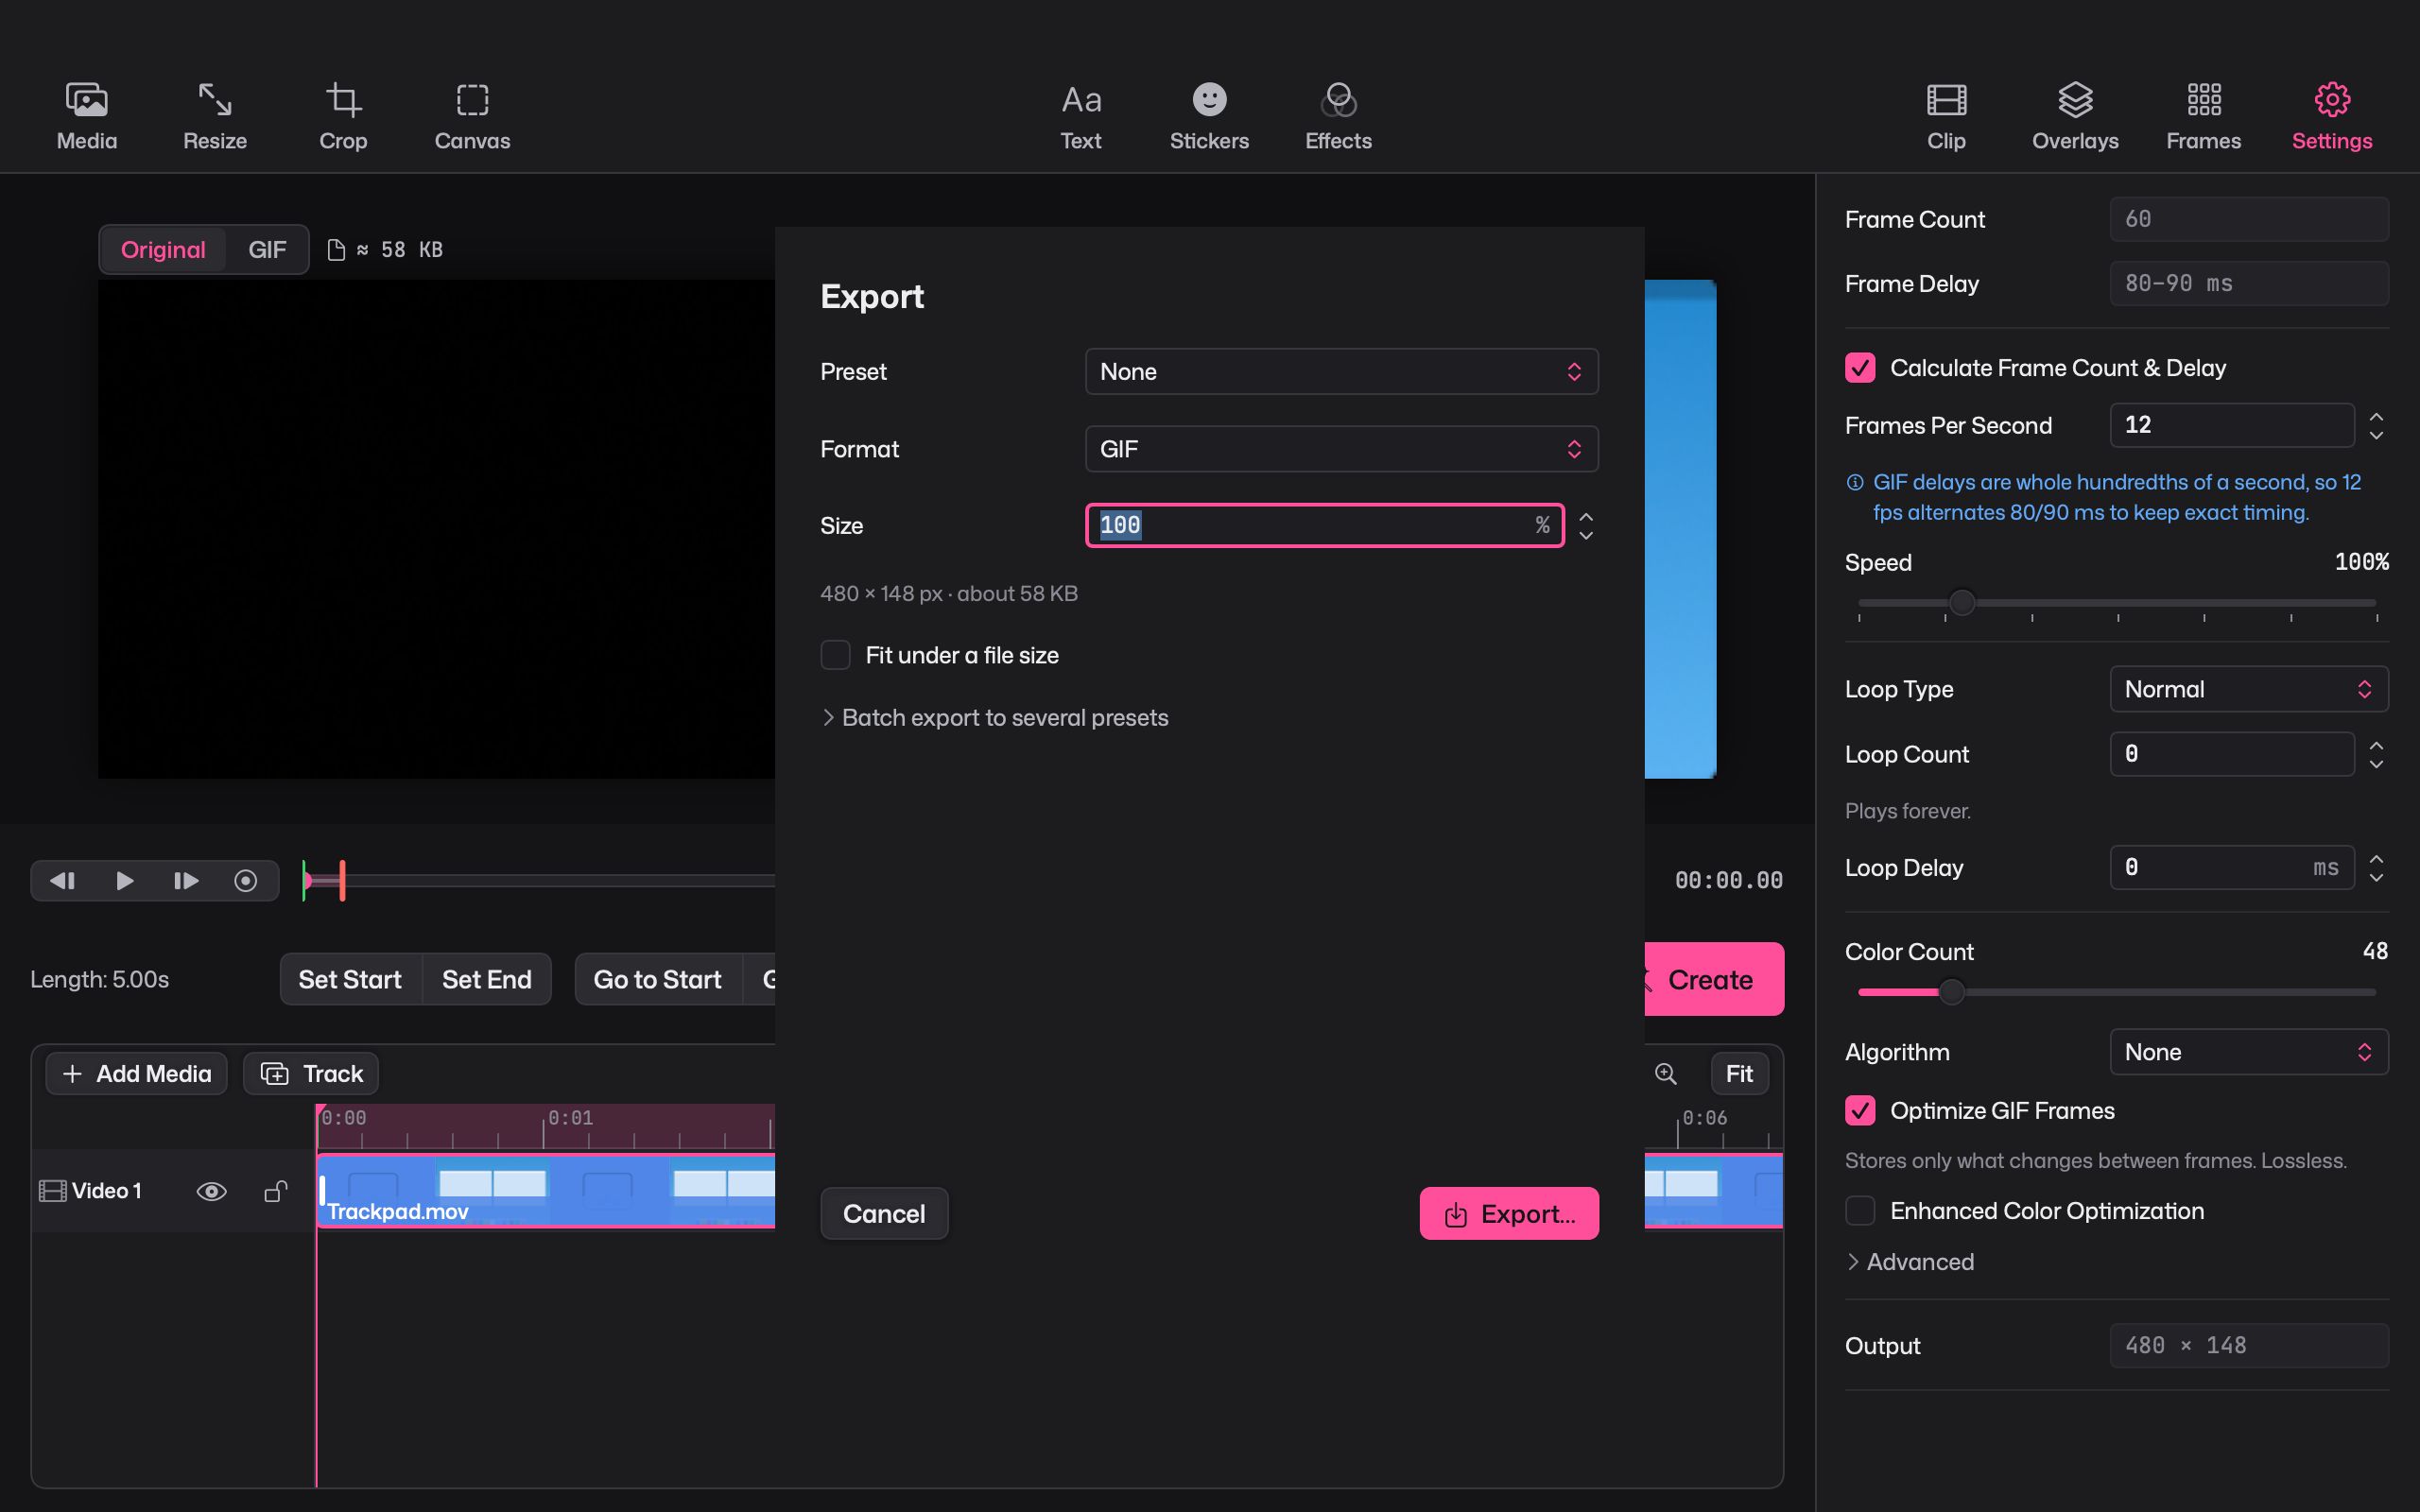
Task: Enable Fit under a file size
Action: coord(835,655)
